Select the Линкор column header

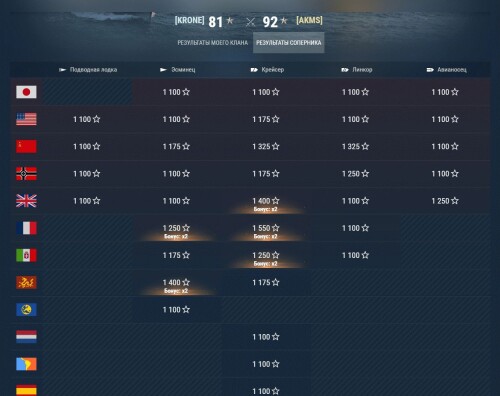tap(357, 70)
